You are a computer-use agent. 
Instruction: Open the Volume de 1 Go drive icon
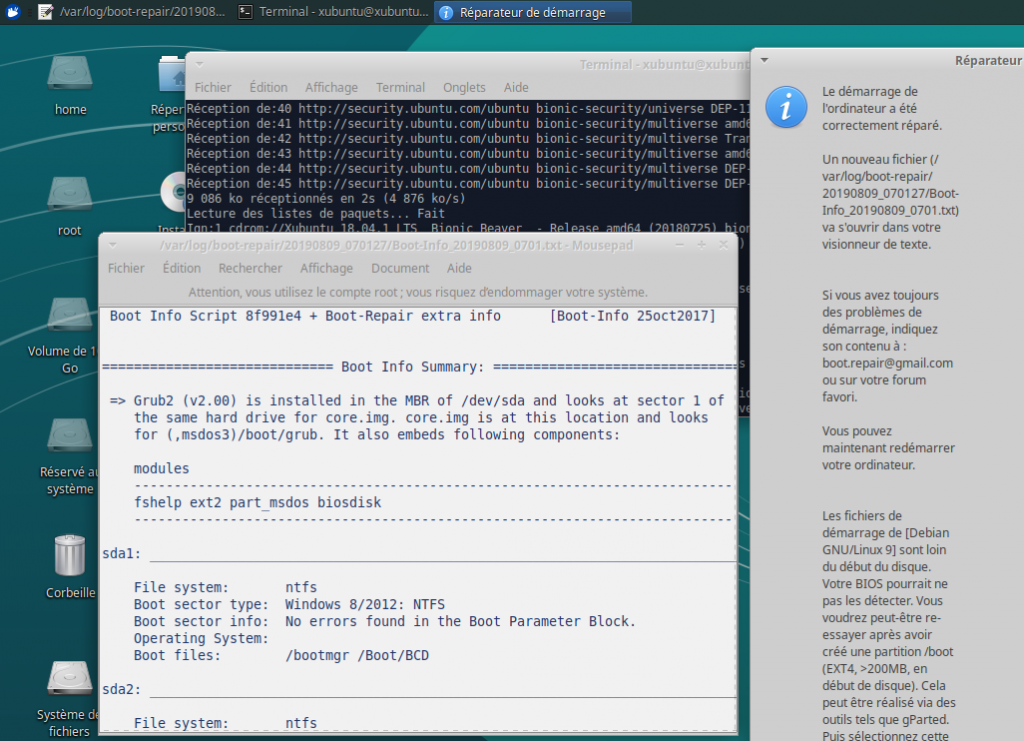pos(70,317)
